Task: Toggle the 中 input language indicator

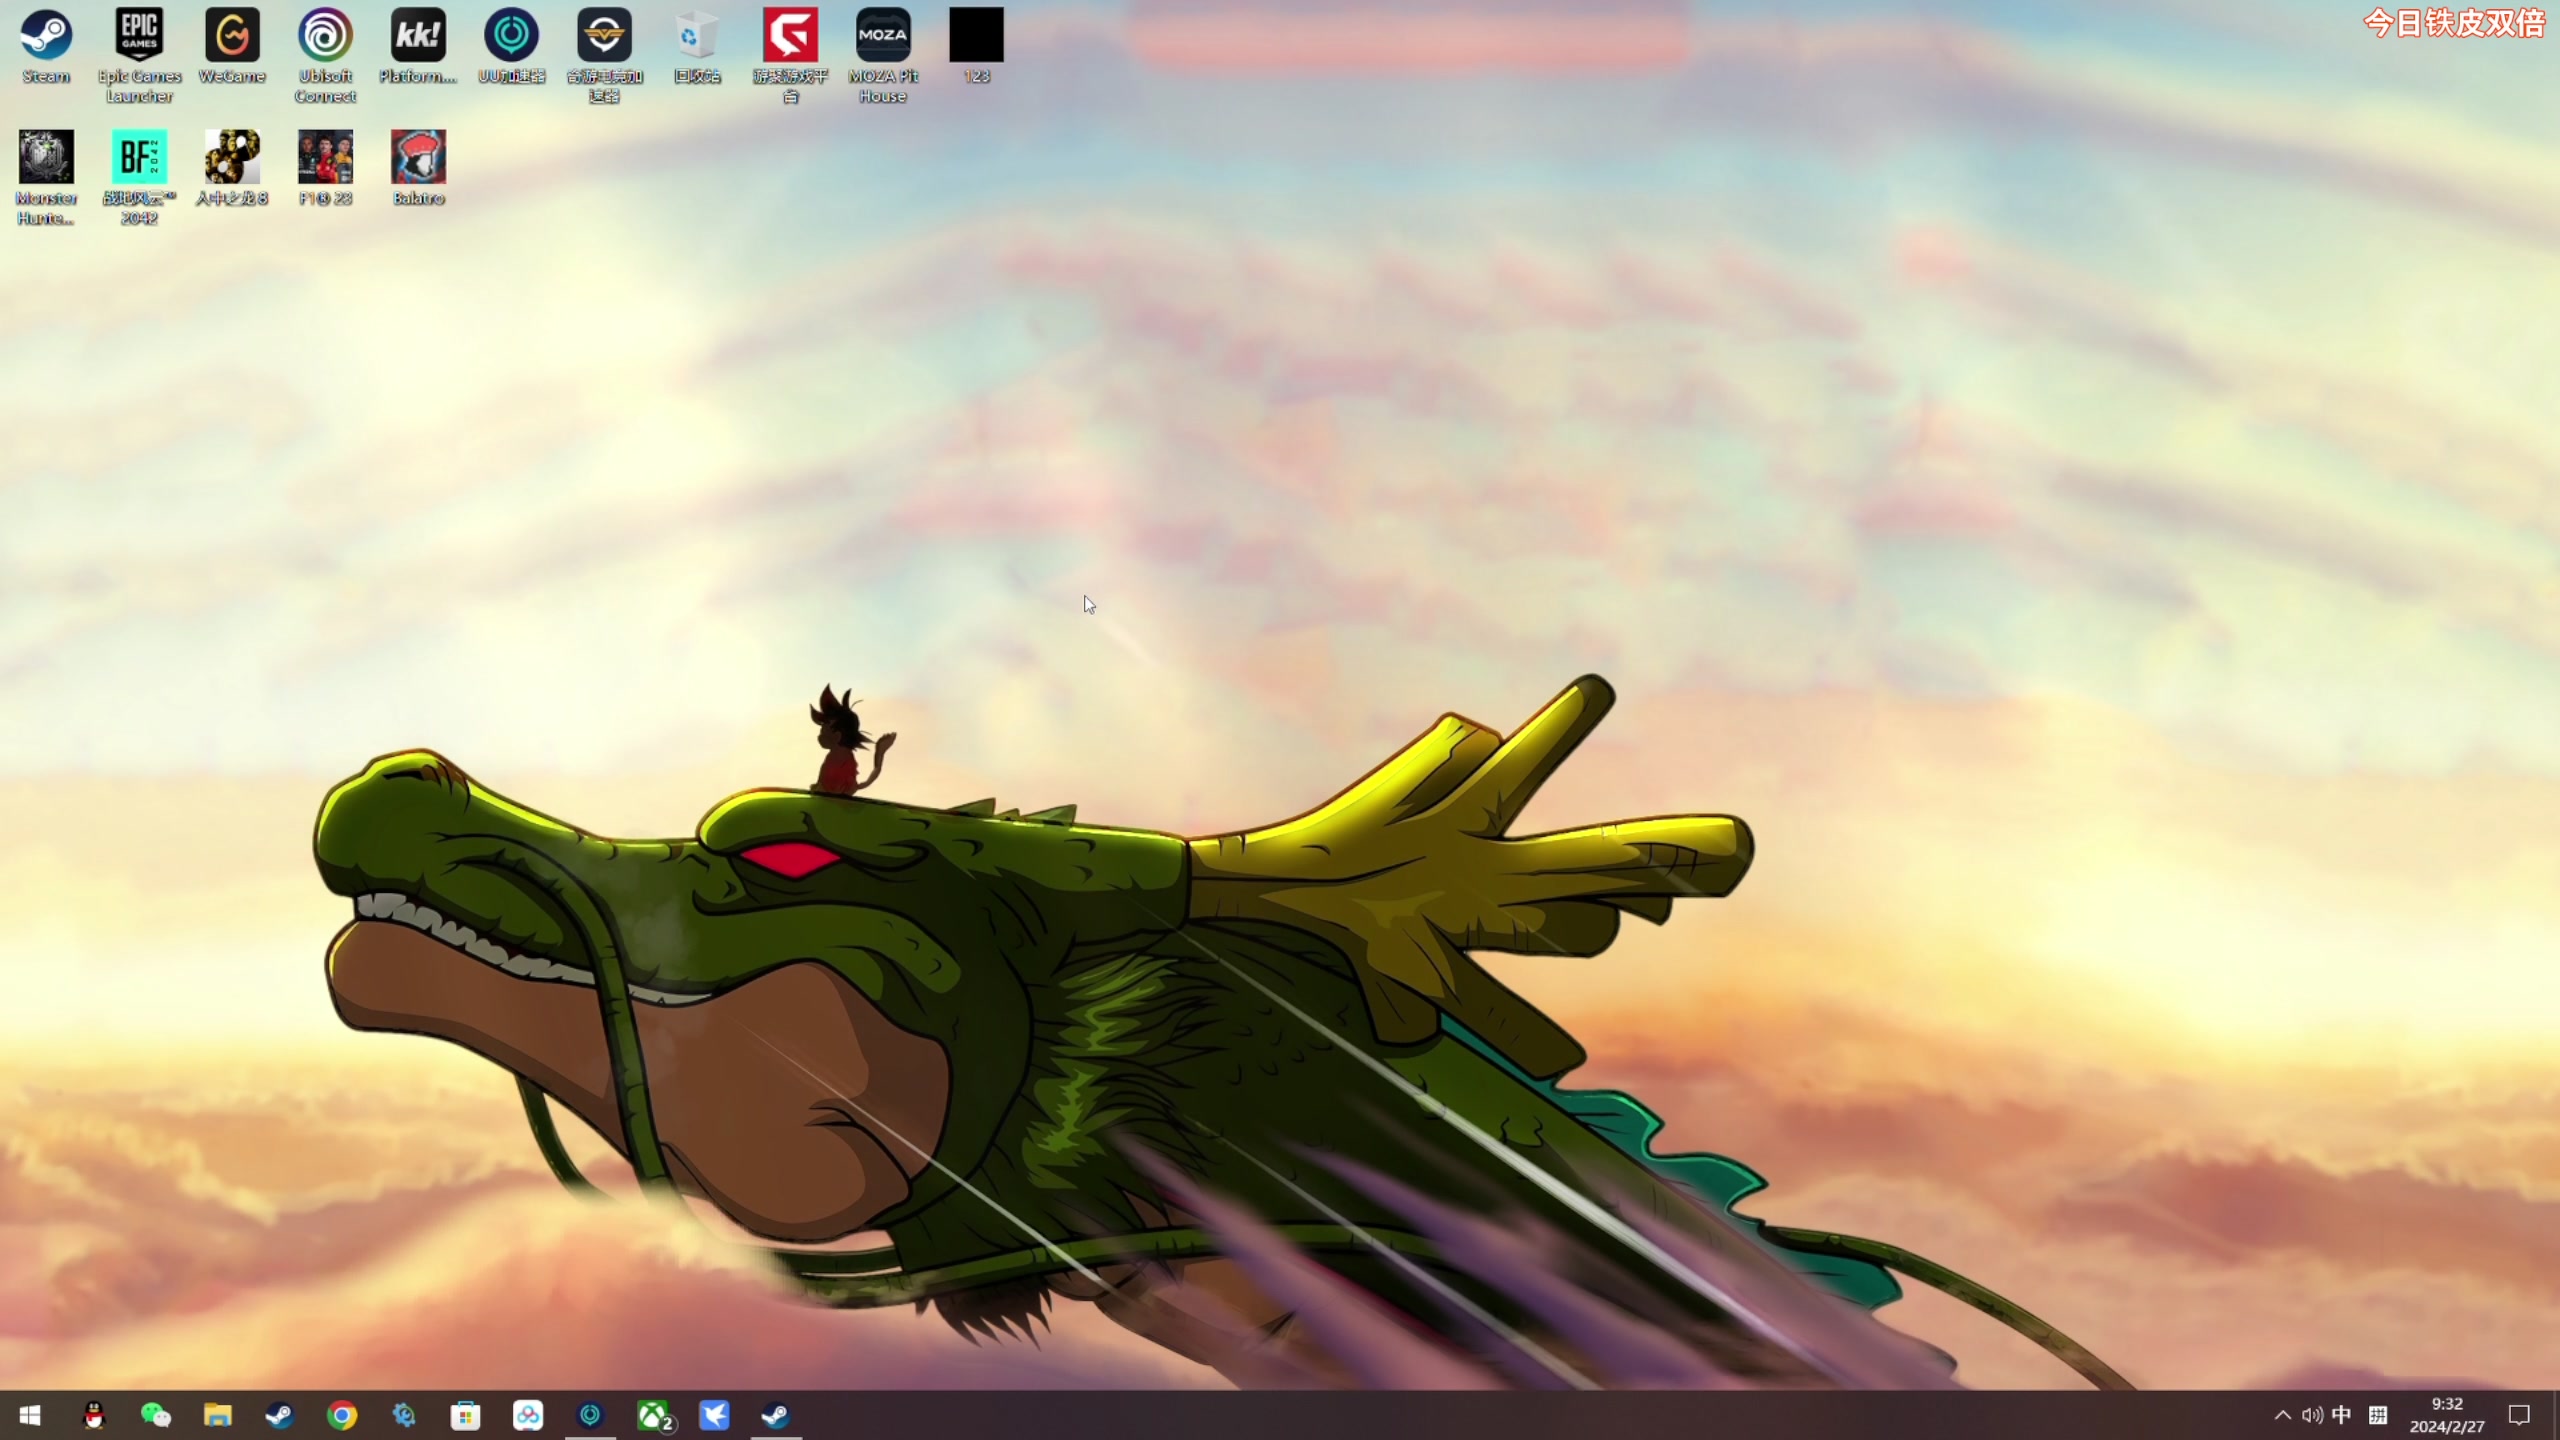Action: click(x=2341, y=1415)
